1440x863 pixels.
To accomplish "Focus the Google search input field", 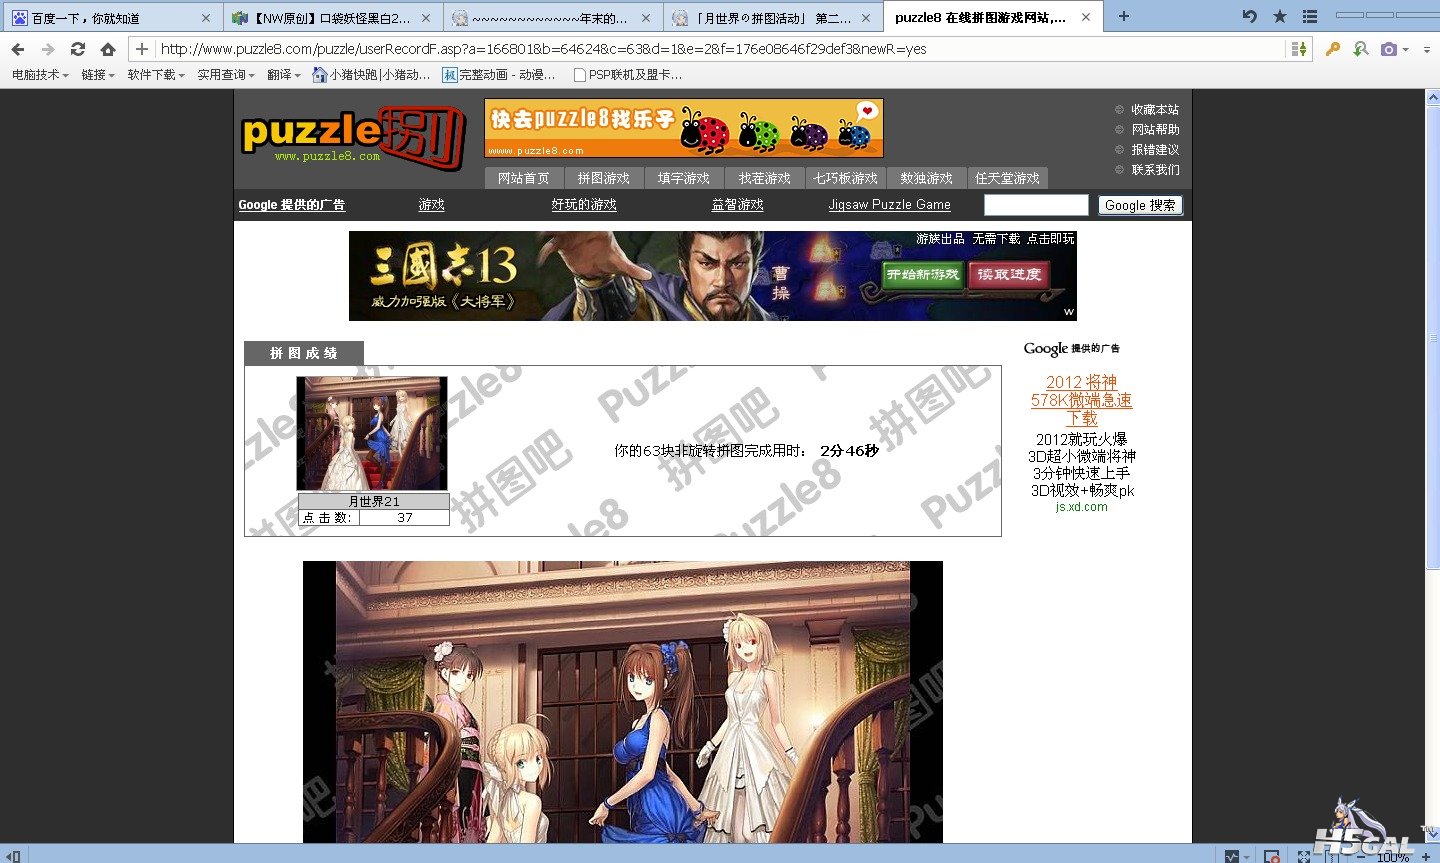I will coord(1036,205).
